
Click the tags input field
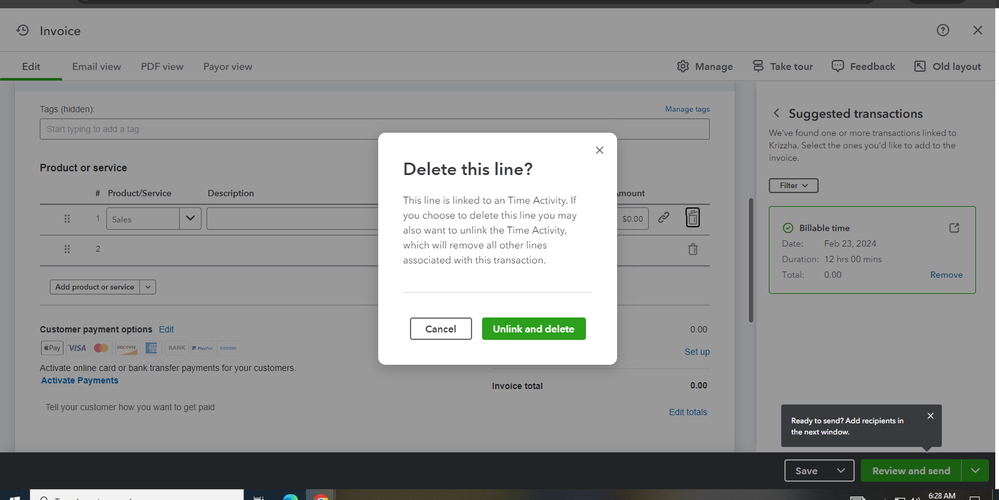click(375, 129)
